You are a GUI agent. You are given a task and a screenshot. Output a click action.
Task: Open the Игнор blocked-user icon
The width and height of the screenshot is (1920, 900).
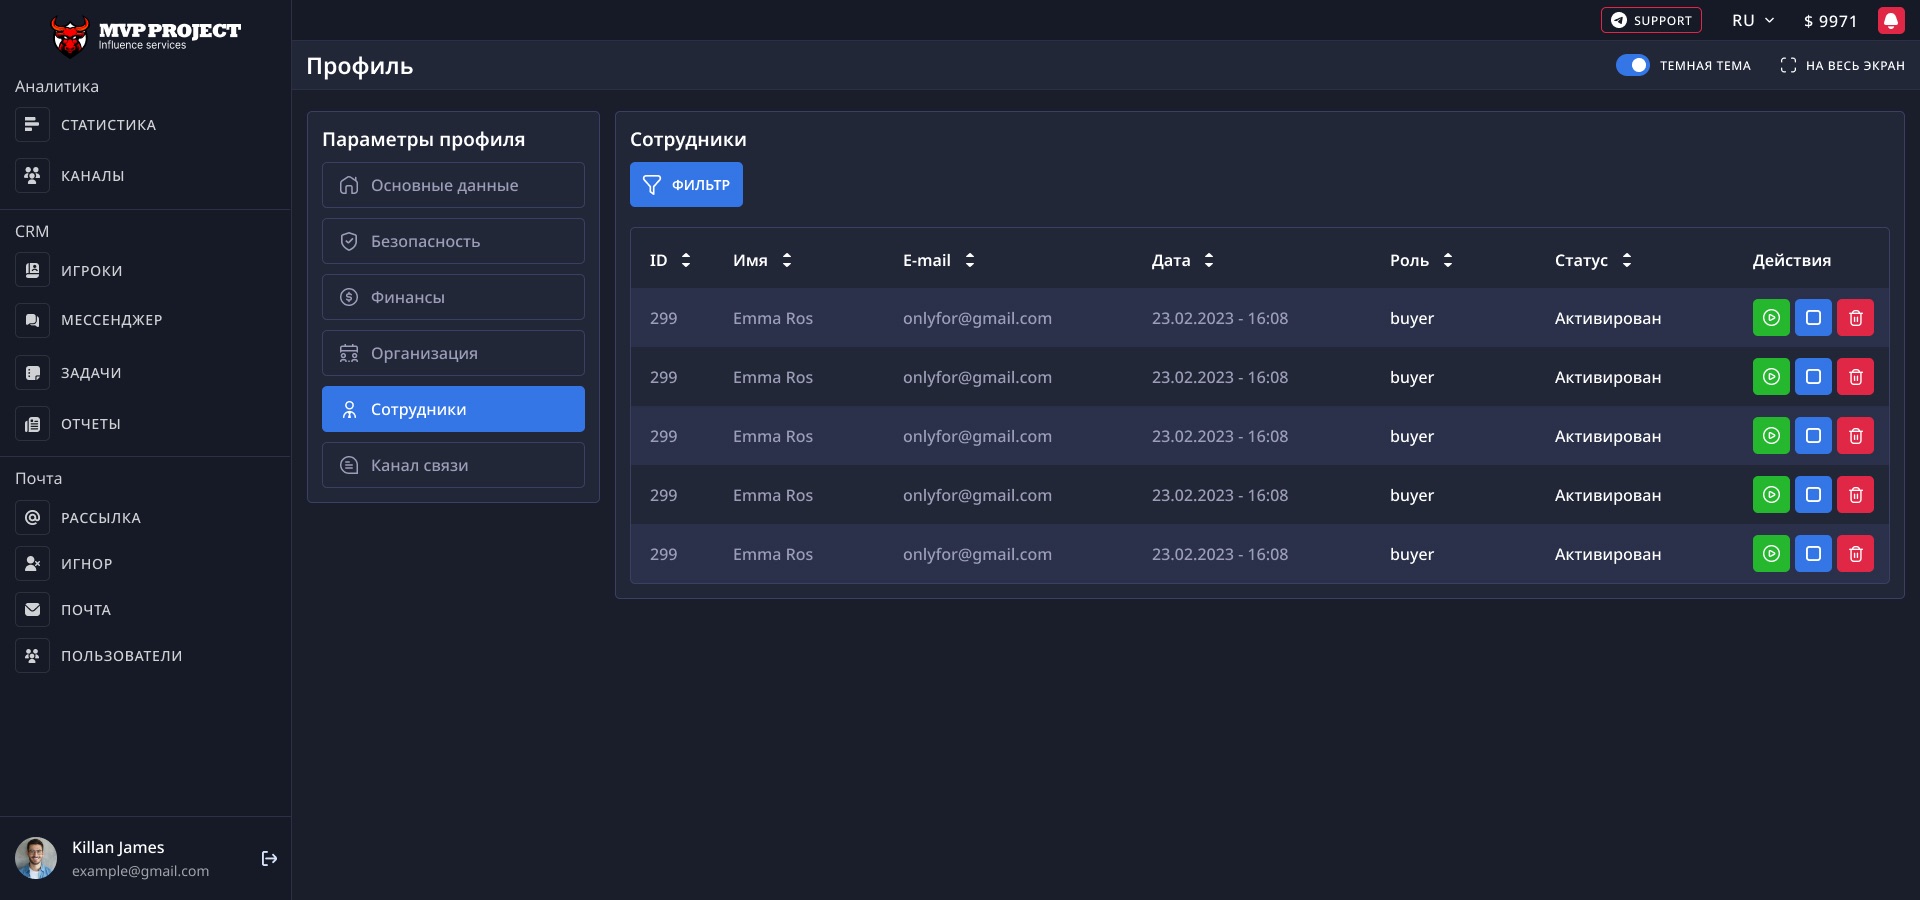pyautogui.click(x=32, y=563)
